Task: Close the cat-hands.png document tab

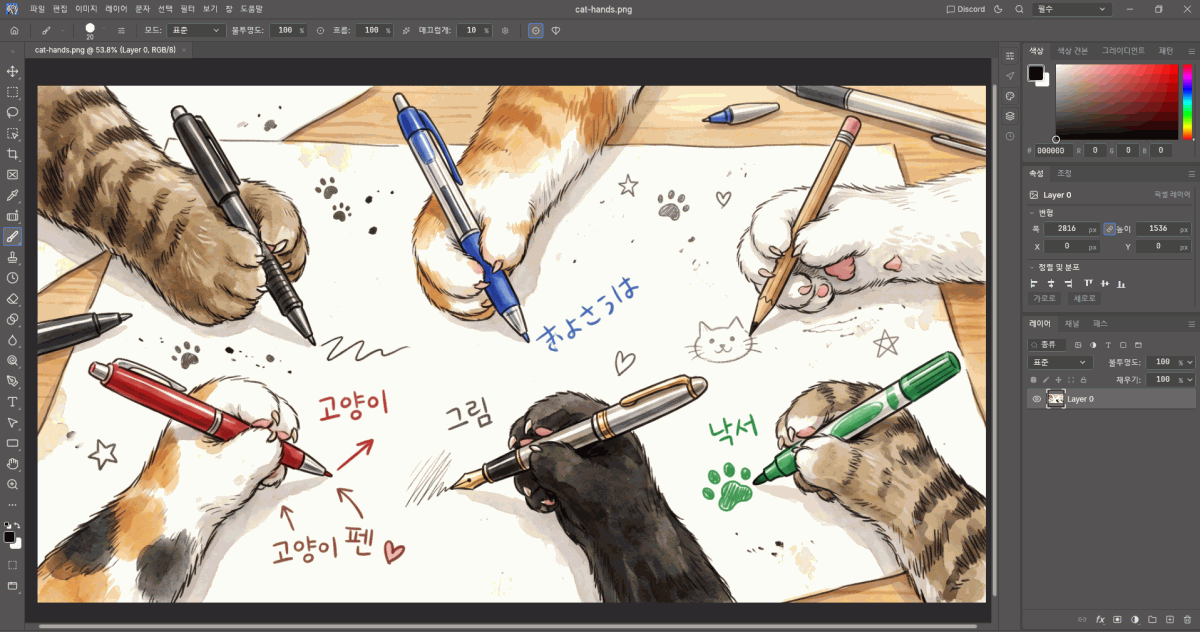Action: 183,48
